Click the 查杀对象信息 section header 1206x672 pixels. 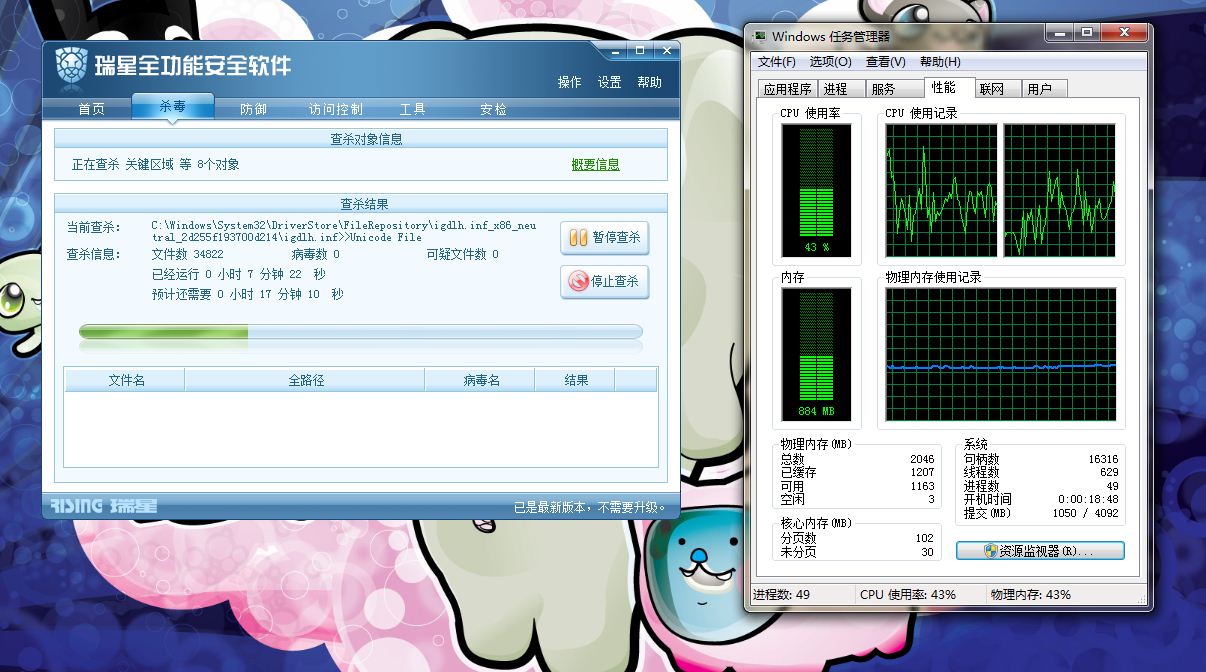(366, 139)
